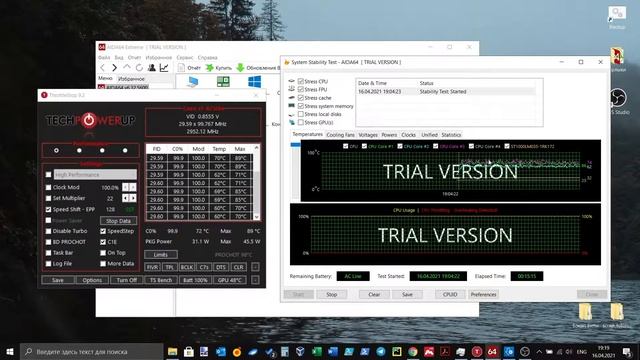Open AIDA64 graph chart icon
The image size is (640, 360).
click(164, 68)
